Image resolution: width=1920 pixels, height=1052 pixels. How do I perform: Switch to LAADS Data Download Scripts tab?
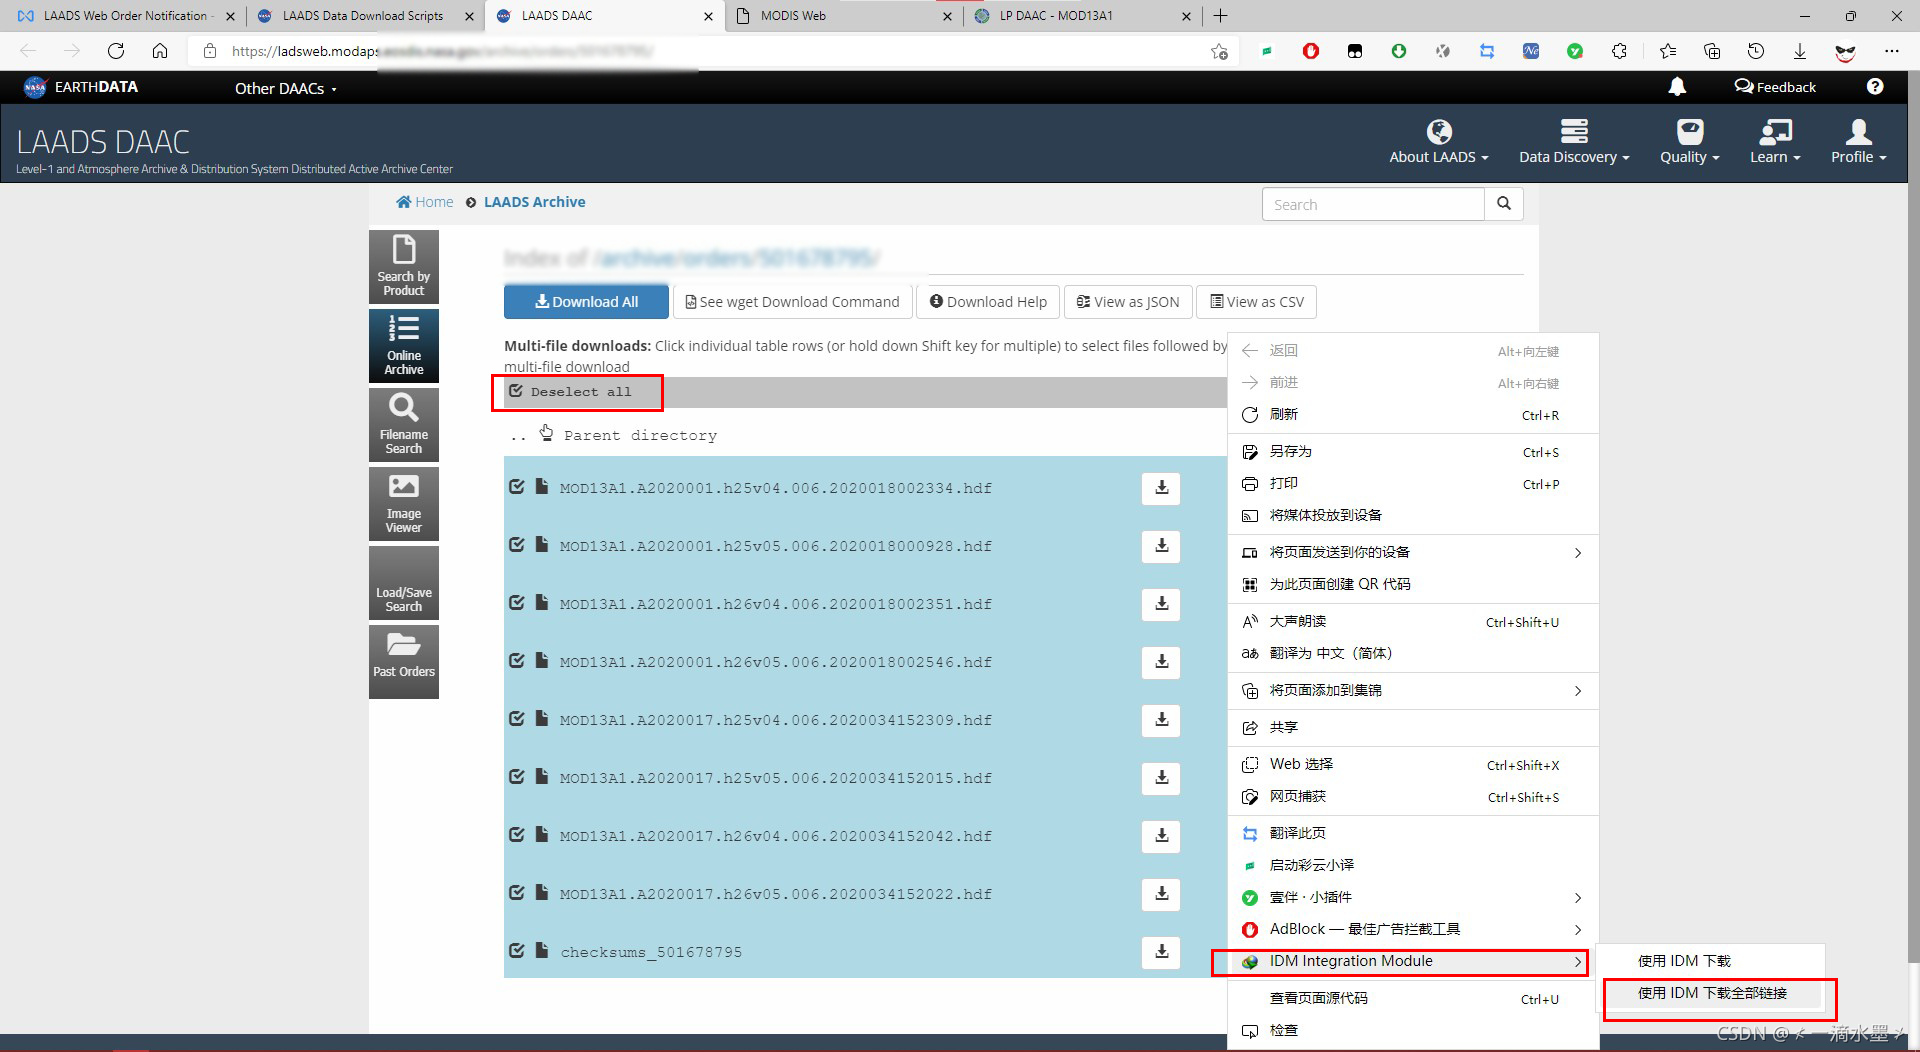tap(363, 16)
